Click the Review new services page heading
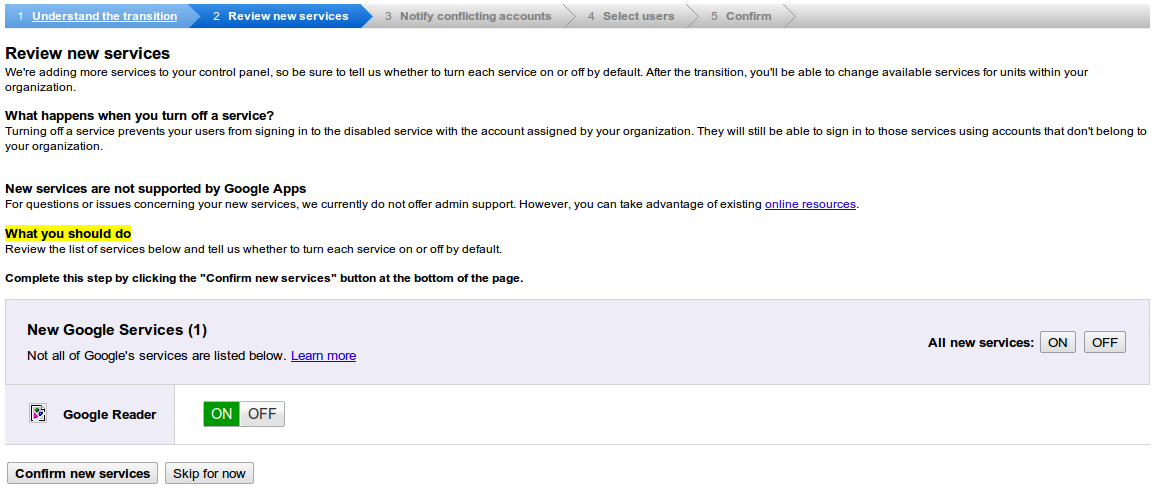This screenshot has width=1158, height=488. point(88,53)
